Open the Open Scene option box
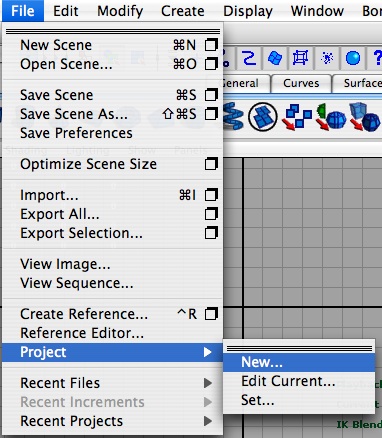Screen dimensions: 382x438 (x=211, y=64)
